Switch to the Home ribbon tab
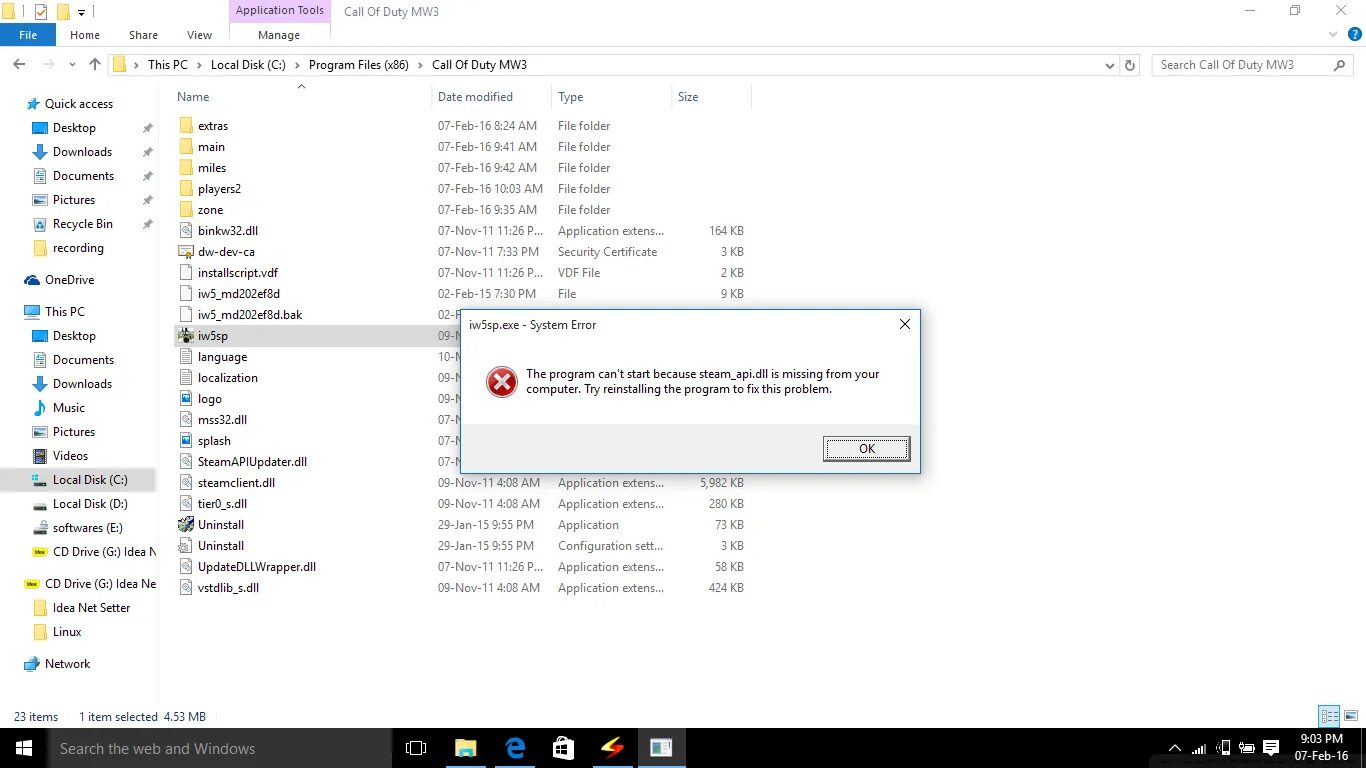The height and width of the screenshot is (768, 1366). point(84,35)
